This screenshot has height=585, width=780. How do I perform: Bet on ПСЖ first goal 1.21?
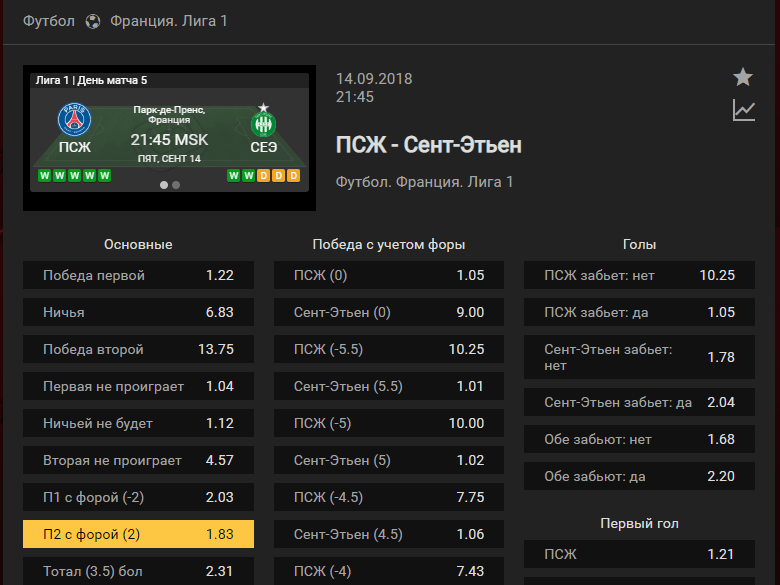639,554
